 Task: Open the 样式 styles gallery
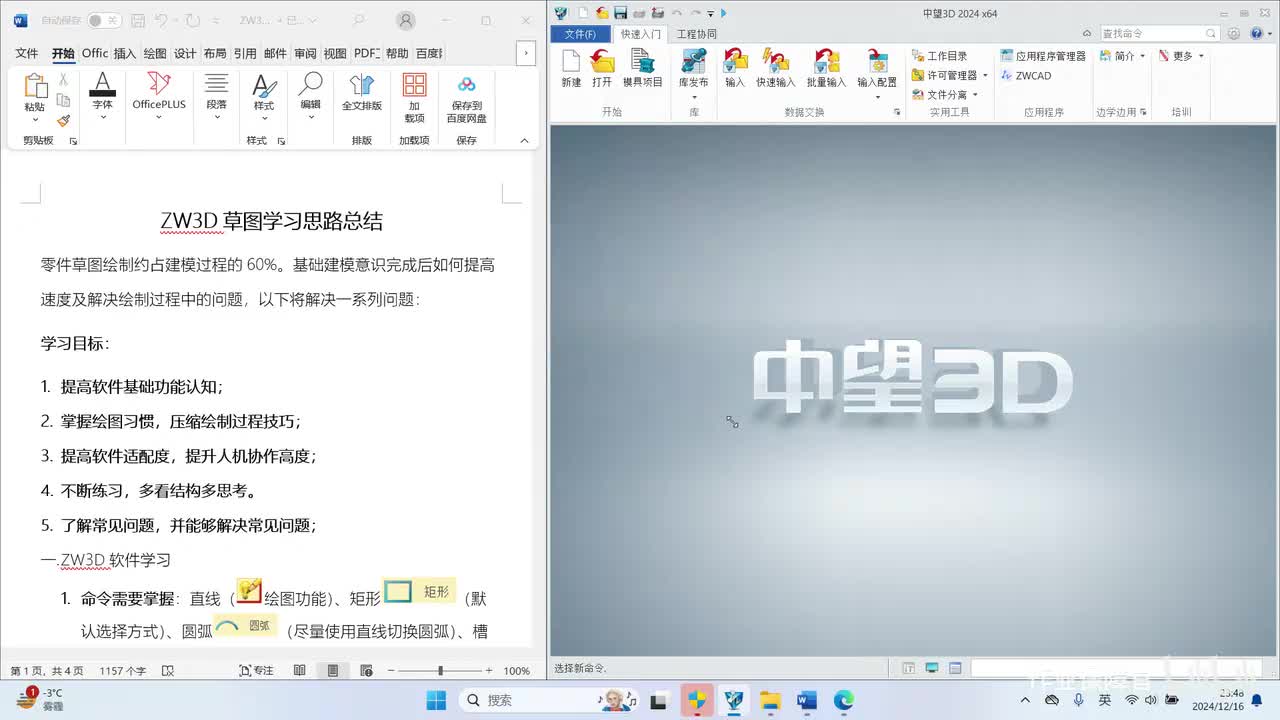264,97
